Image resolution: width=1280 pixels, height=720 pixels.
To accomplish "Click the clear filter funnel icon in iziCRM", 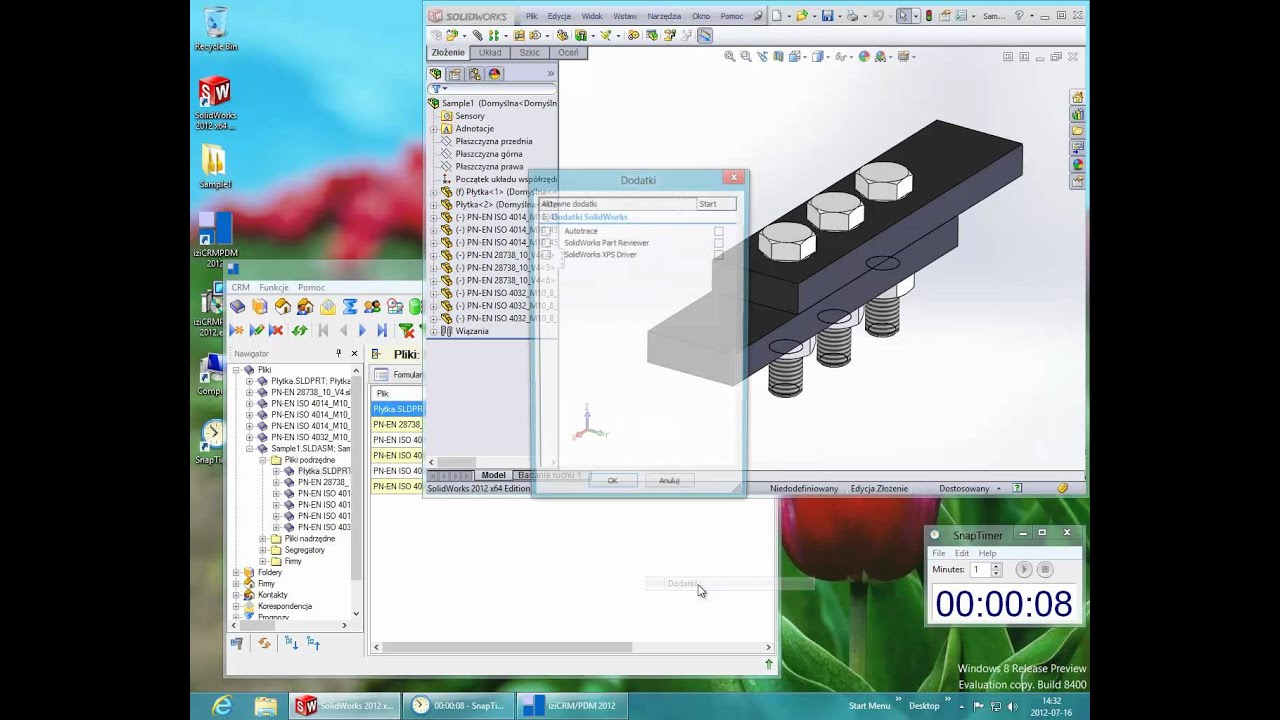I will pos(406,330).
